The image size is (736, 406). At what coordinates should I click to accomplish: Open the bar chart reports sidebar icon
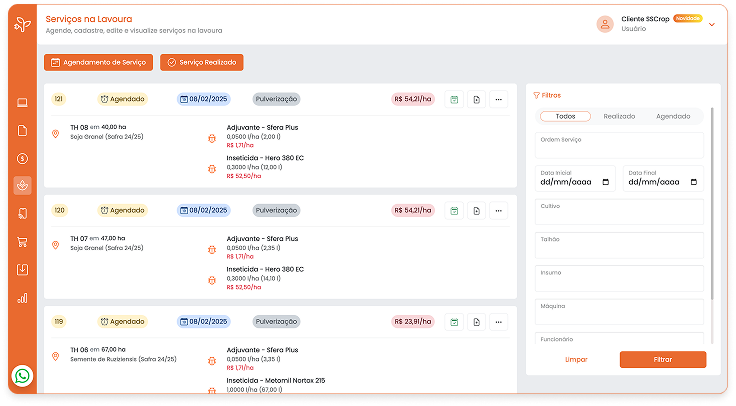pos(23,297)
